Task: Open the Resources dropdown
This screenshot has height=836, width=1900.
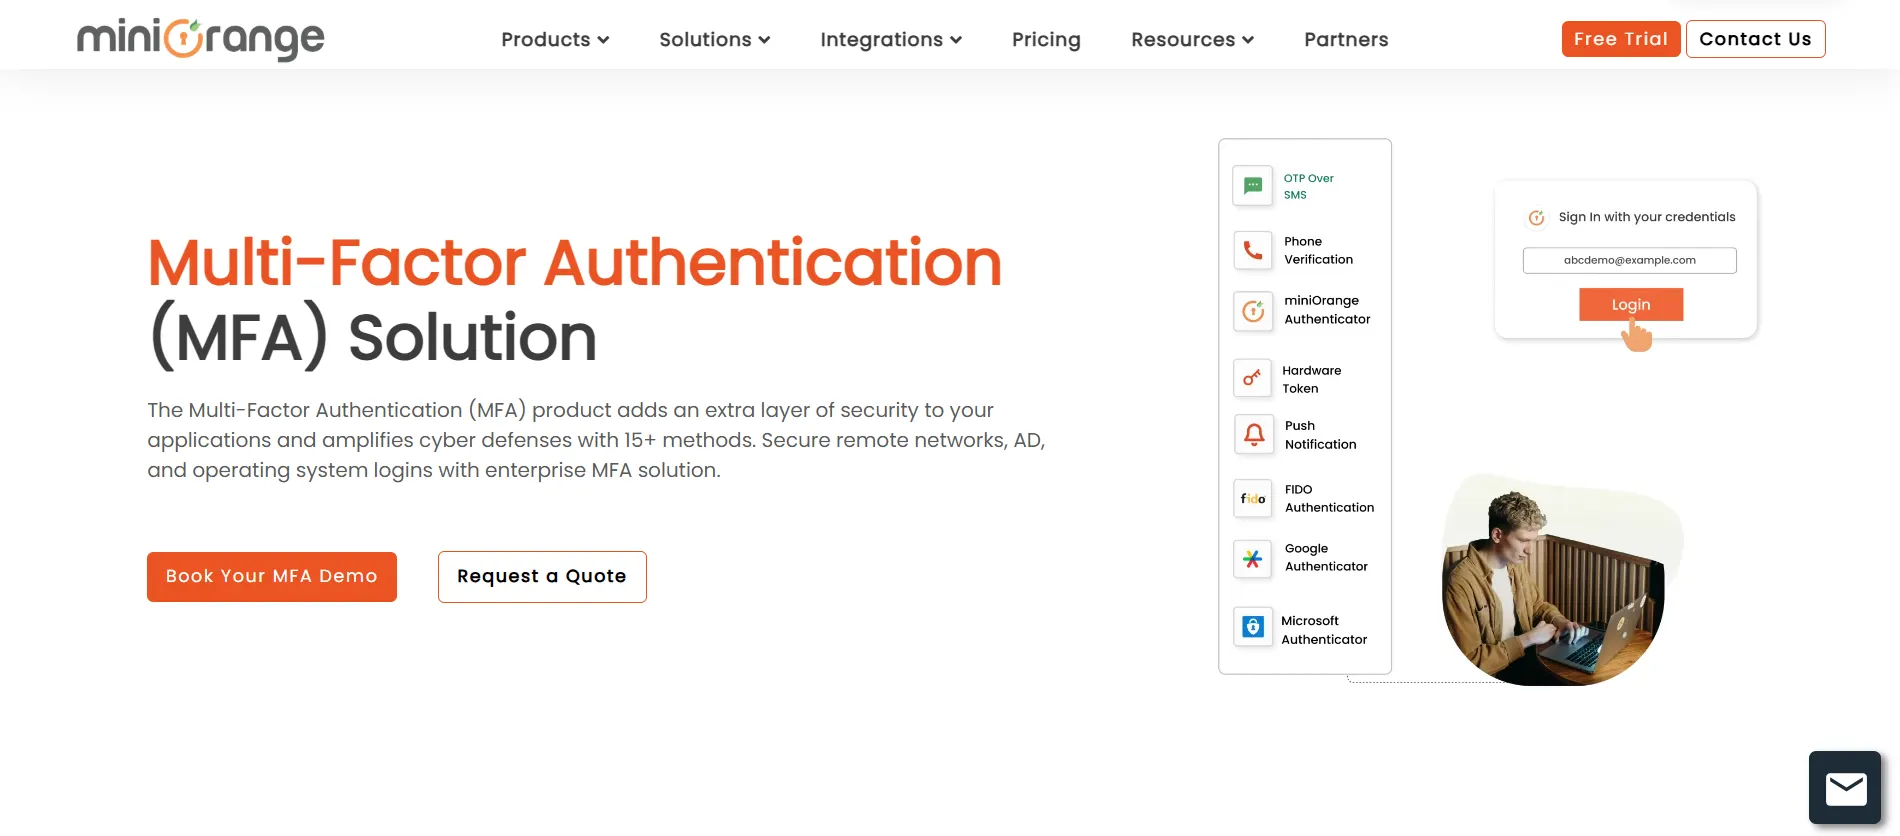Action: point(1192,39)
